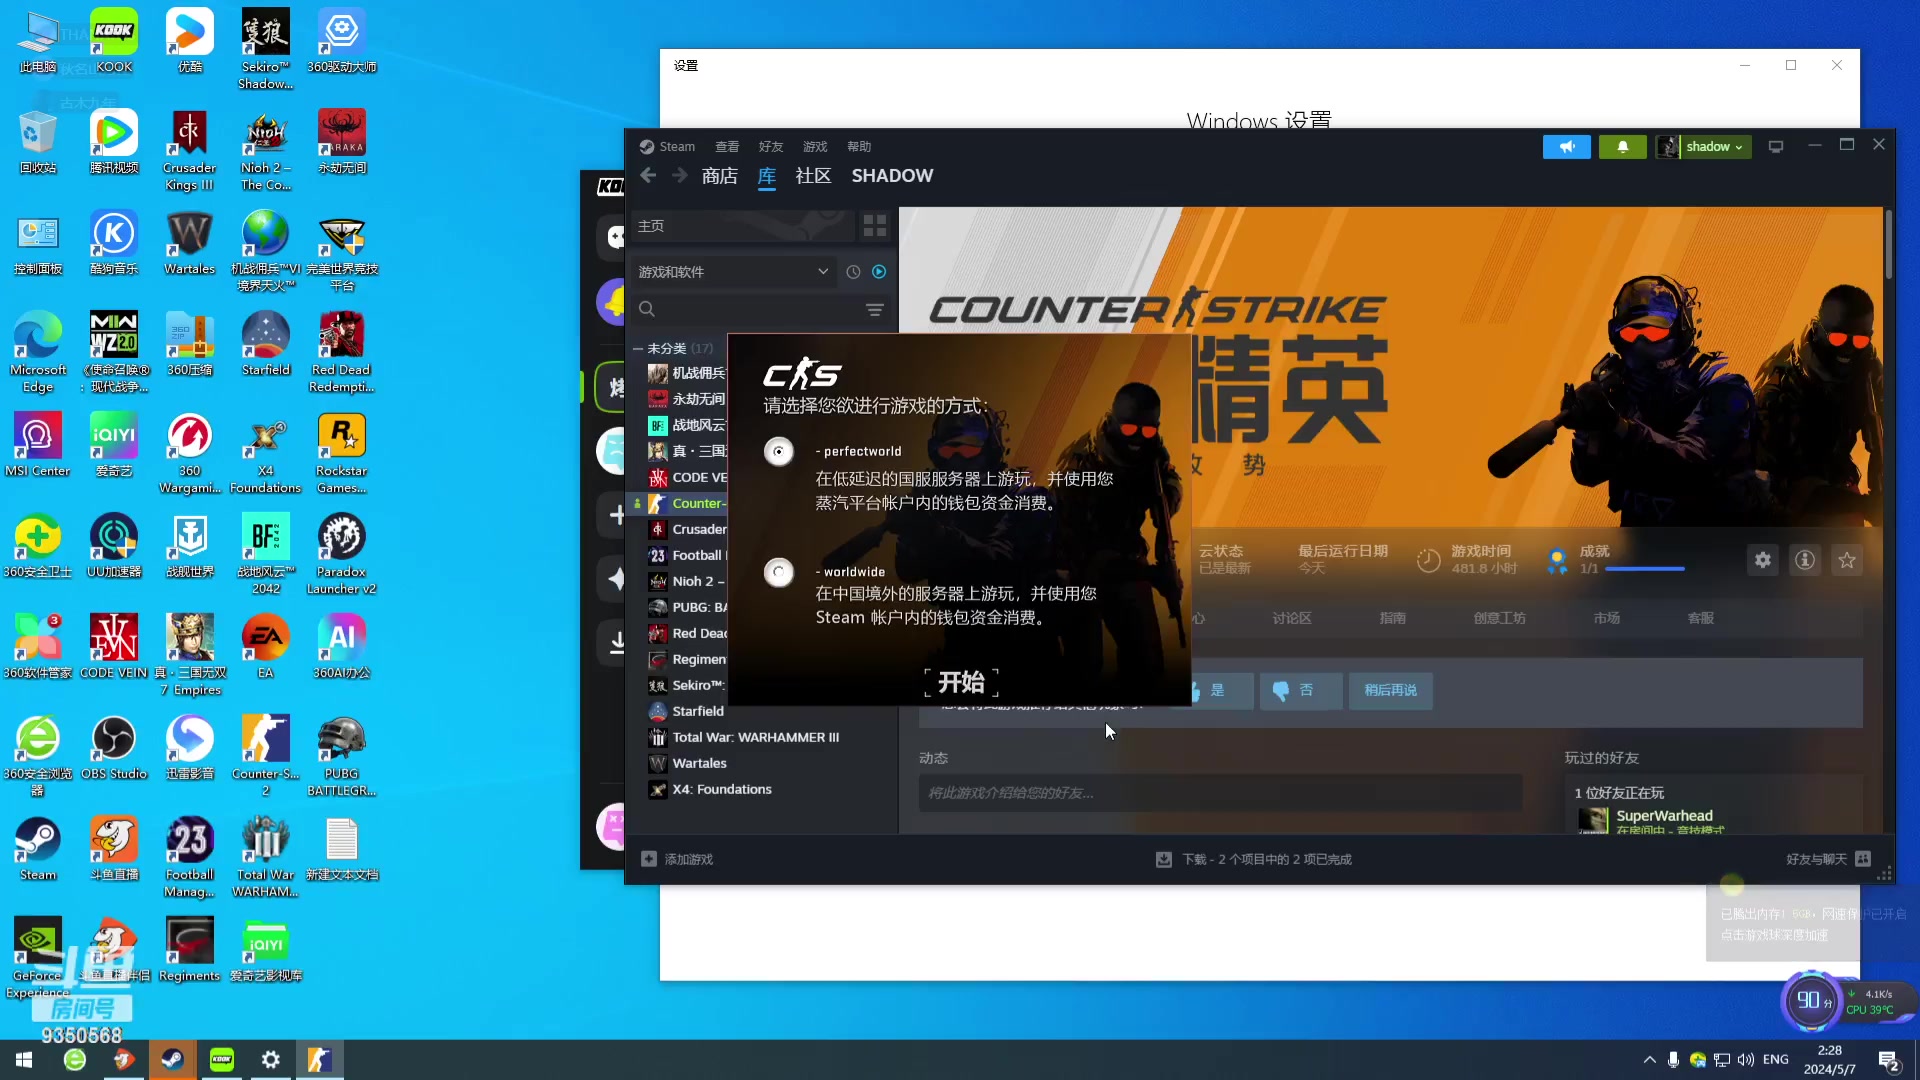Click the 否 thumbs-down button
This screenshot has width=1920, height=1080.
pyautogui.click(x=1300, y=691)
